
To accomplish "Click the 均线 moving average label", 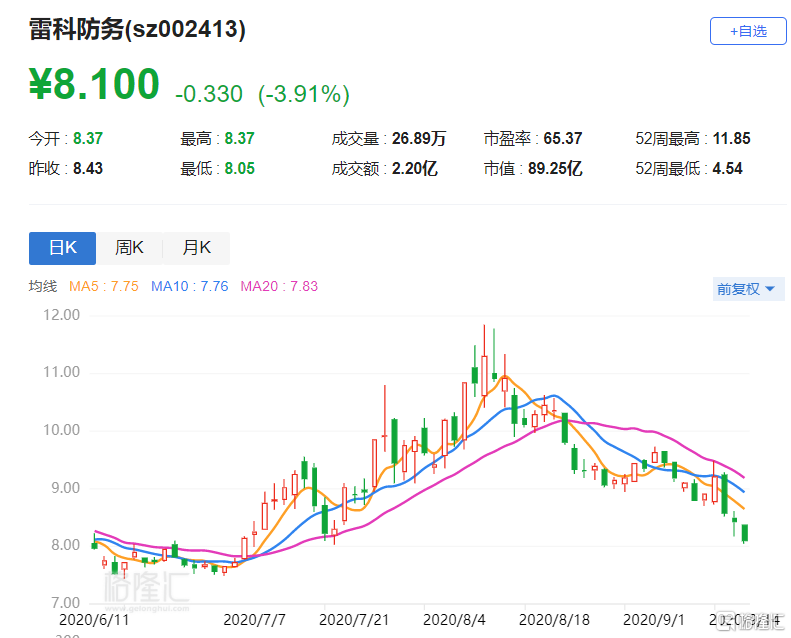I will tap(43, 286).
